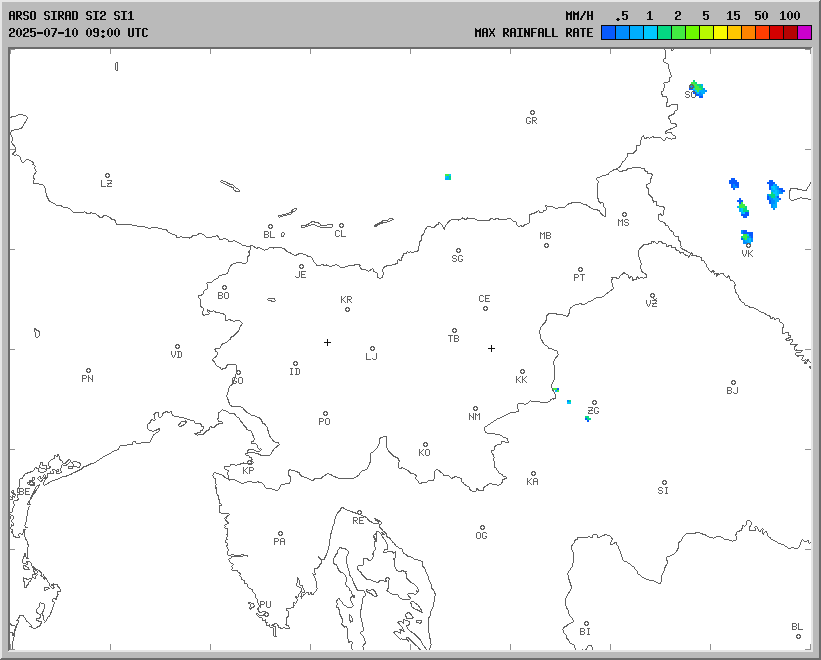Click the ZG city label
This screenshot has height=660, width=821.
click(x=593, y=410)
